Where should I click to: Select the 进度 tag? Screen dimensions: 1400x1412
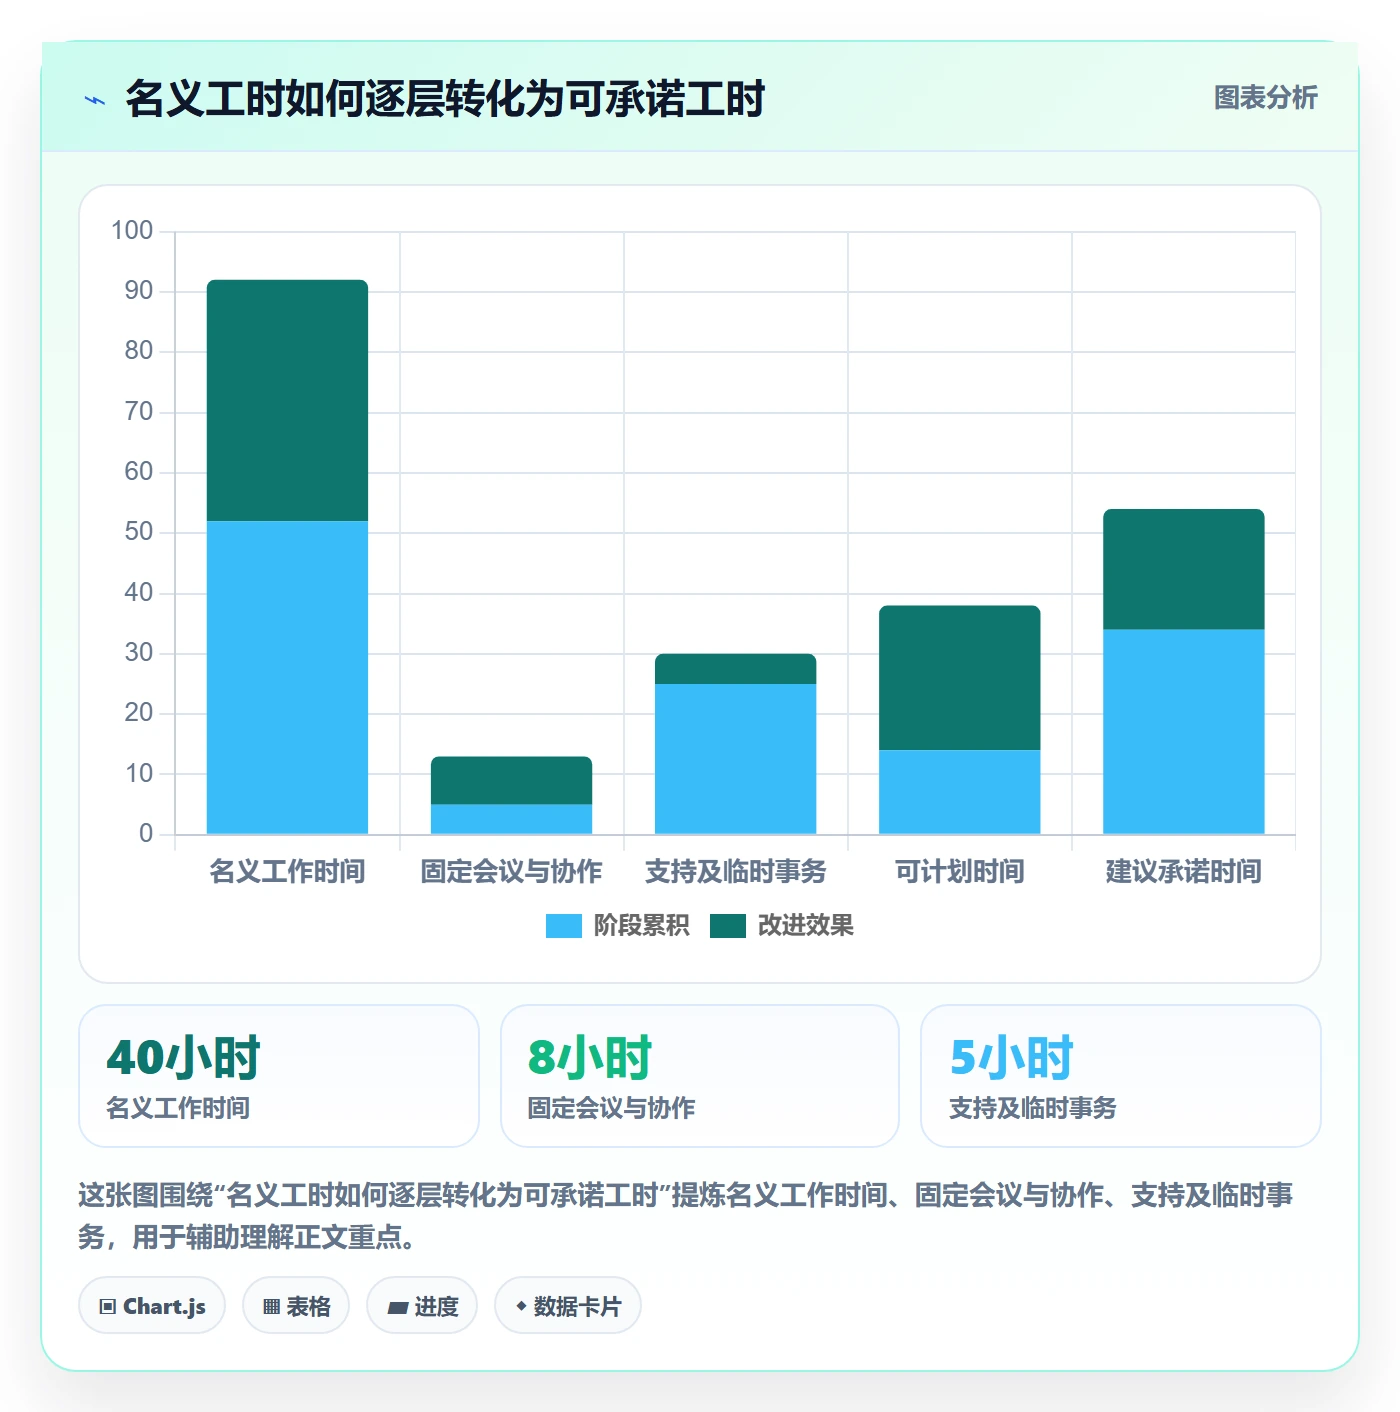pyautogui.click(x=422, y=1306)
